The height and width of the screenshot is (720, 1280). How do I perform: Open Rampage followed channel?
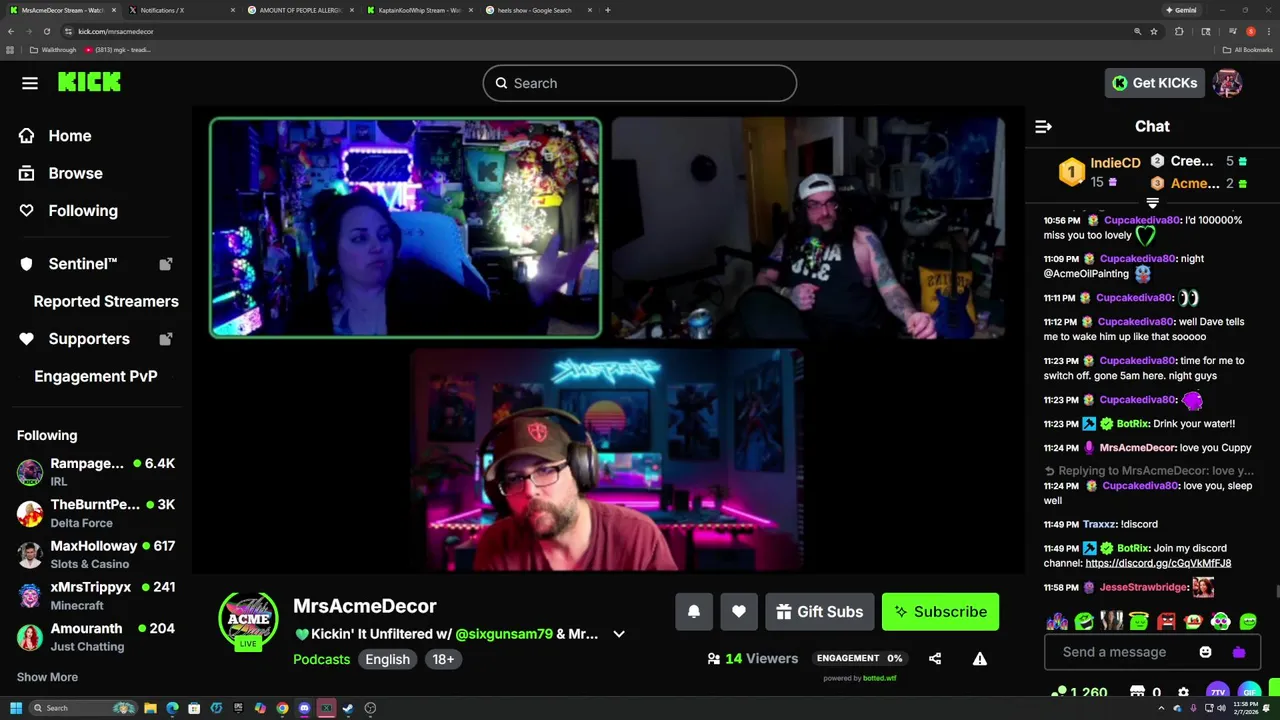point(96,472)
